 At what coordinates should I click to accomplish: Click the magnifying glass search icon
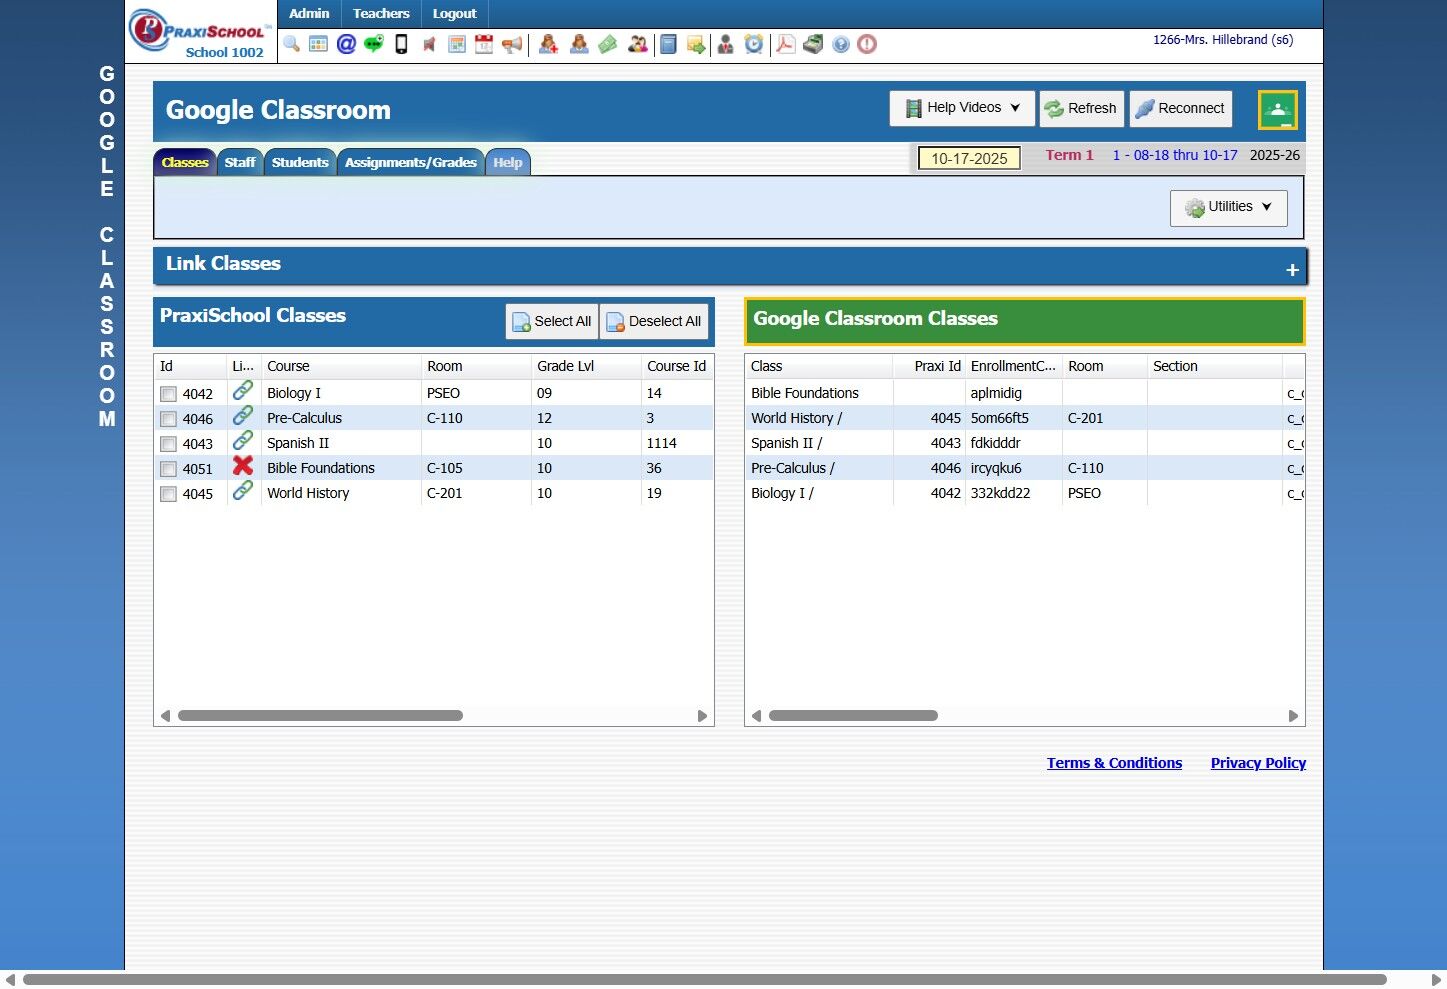(x=291, y=44)
